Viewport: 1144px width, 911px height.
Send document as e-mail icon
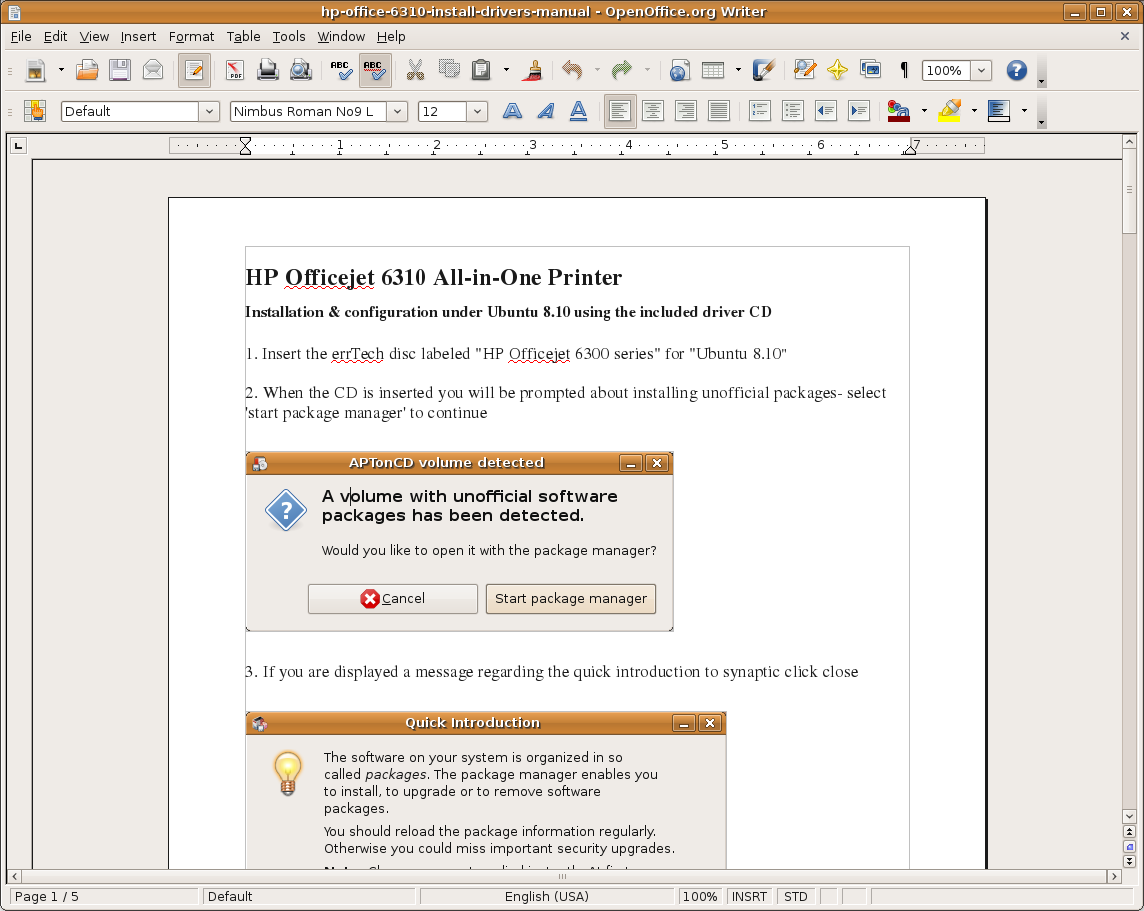tap(153, 71)
